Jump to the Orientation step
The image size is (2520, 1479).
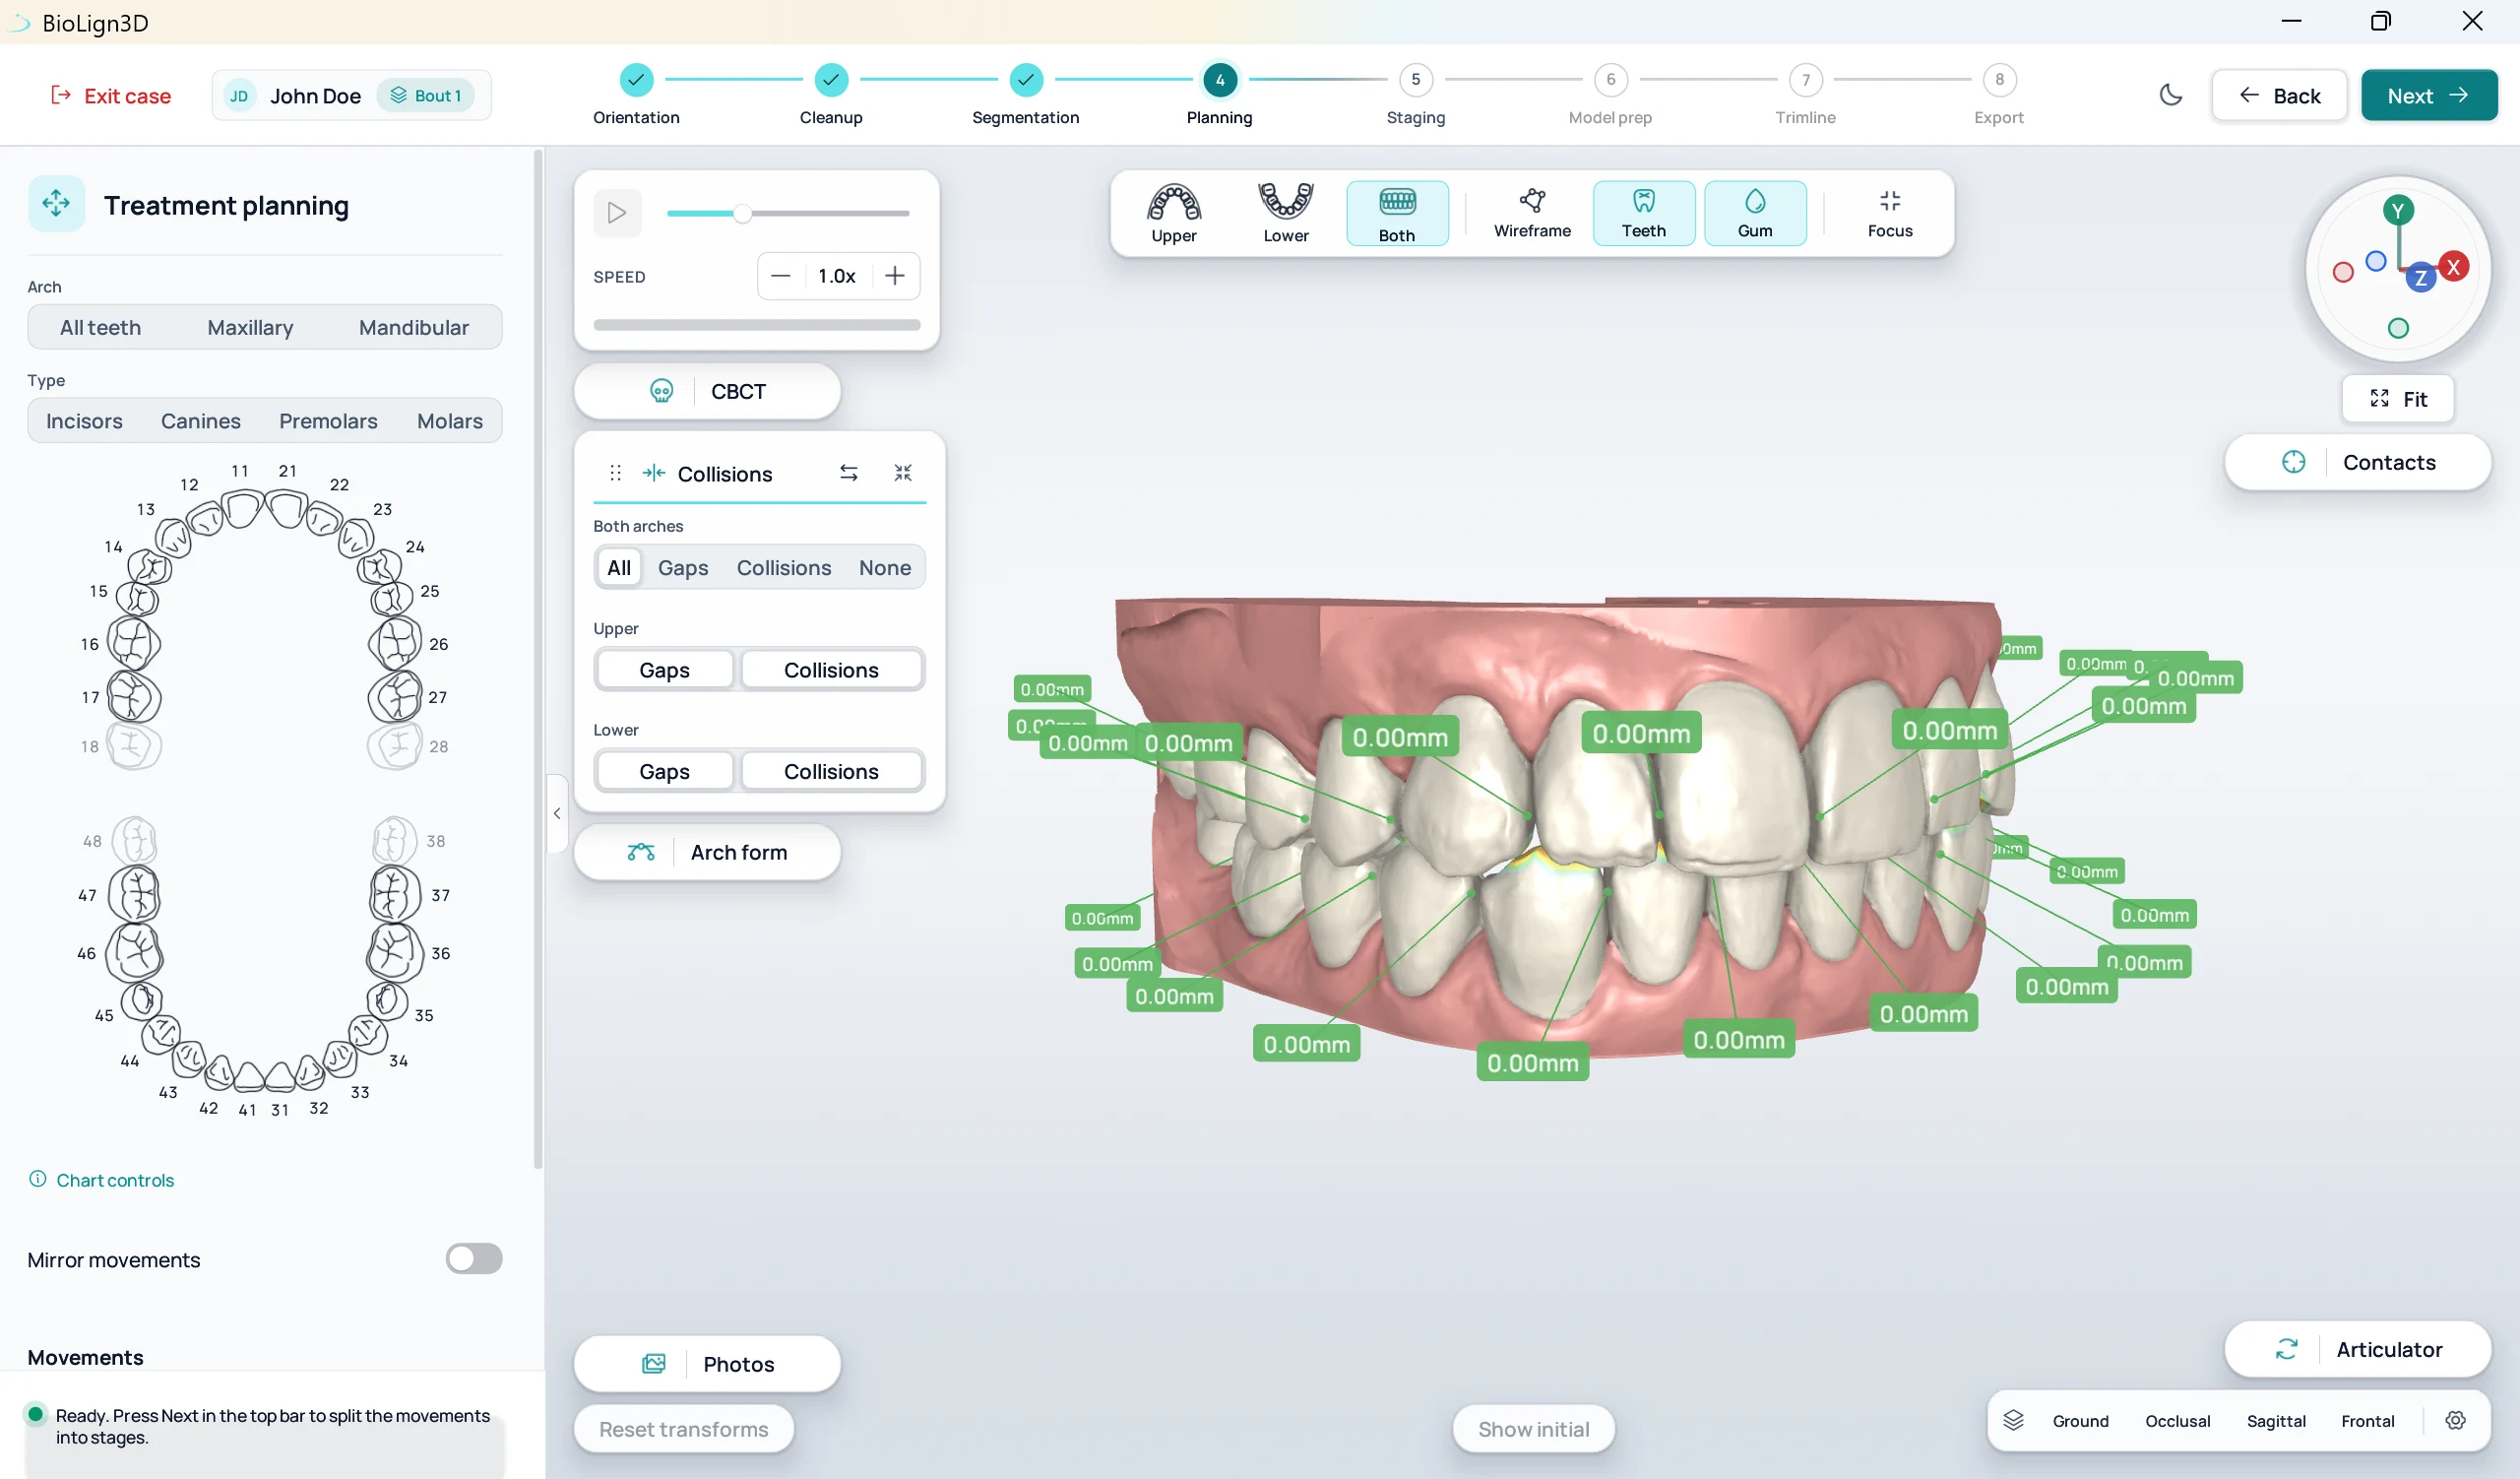coord(636,95)
